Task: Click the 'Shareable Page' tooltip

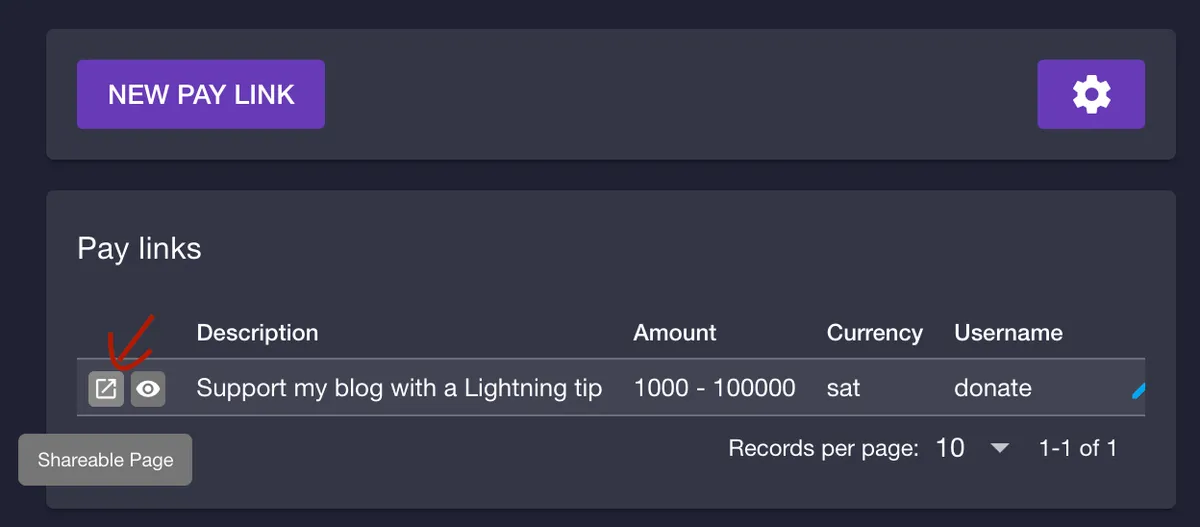Action: [105, 460]
